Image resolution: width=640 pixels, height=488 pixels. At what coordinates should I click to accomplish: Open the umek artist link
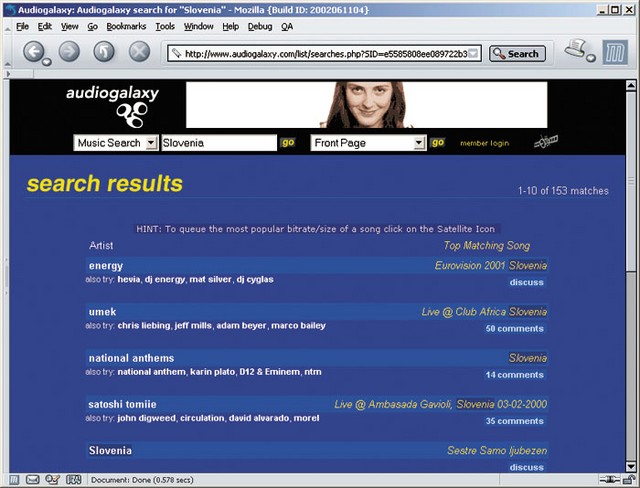[102, 312]
